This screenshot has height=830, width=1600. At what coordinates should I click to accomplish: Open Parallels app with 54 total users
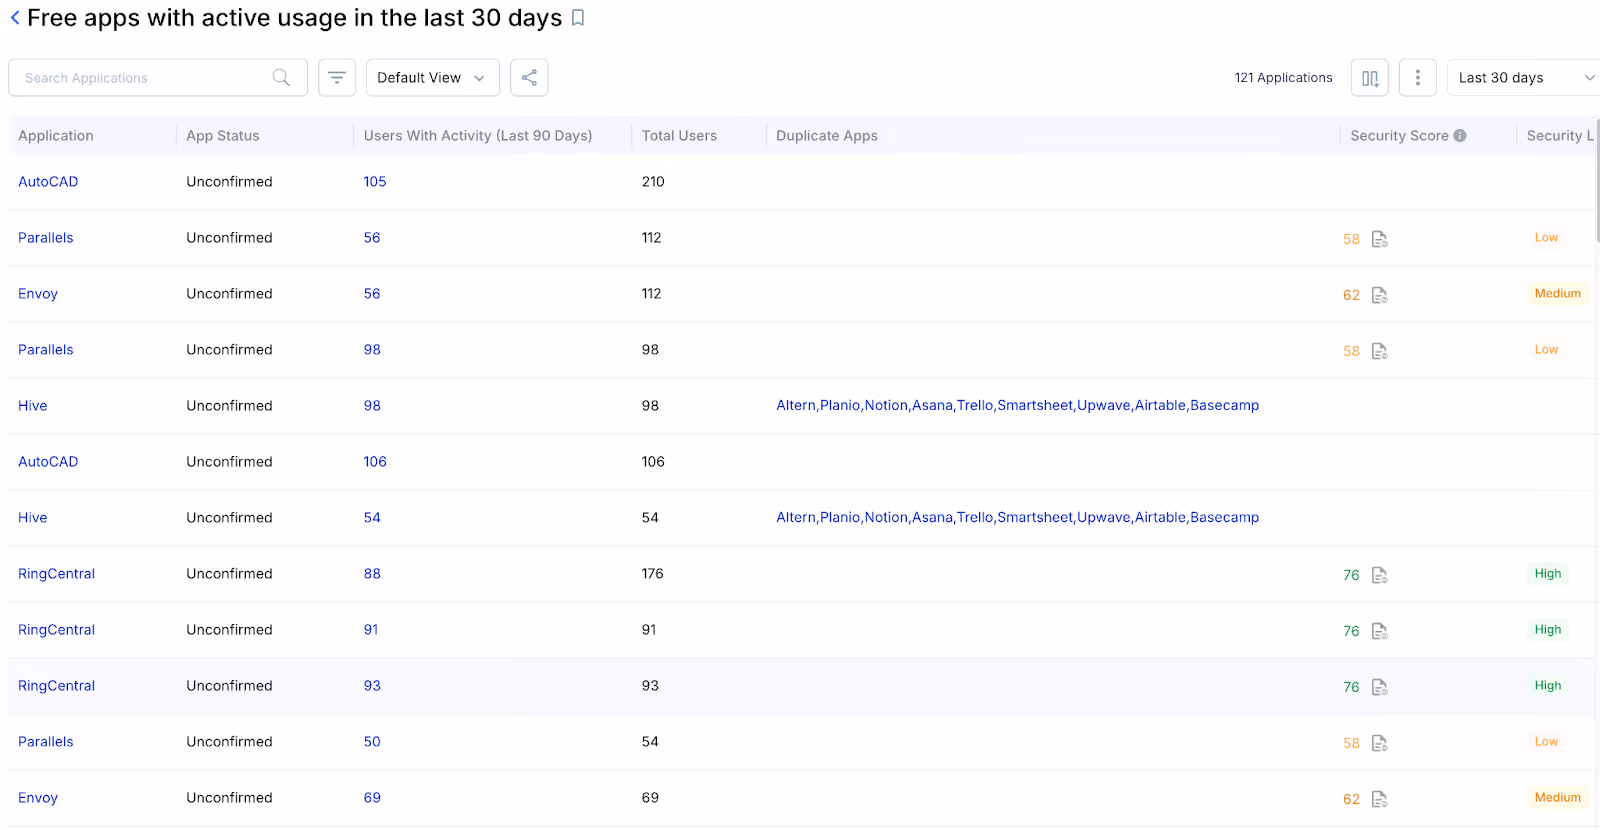(46, 742)
